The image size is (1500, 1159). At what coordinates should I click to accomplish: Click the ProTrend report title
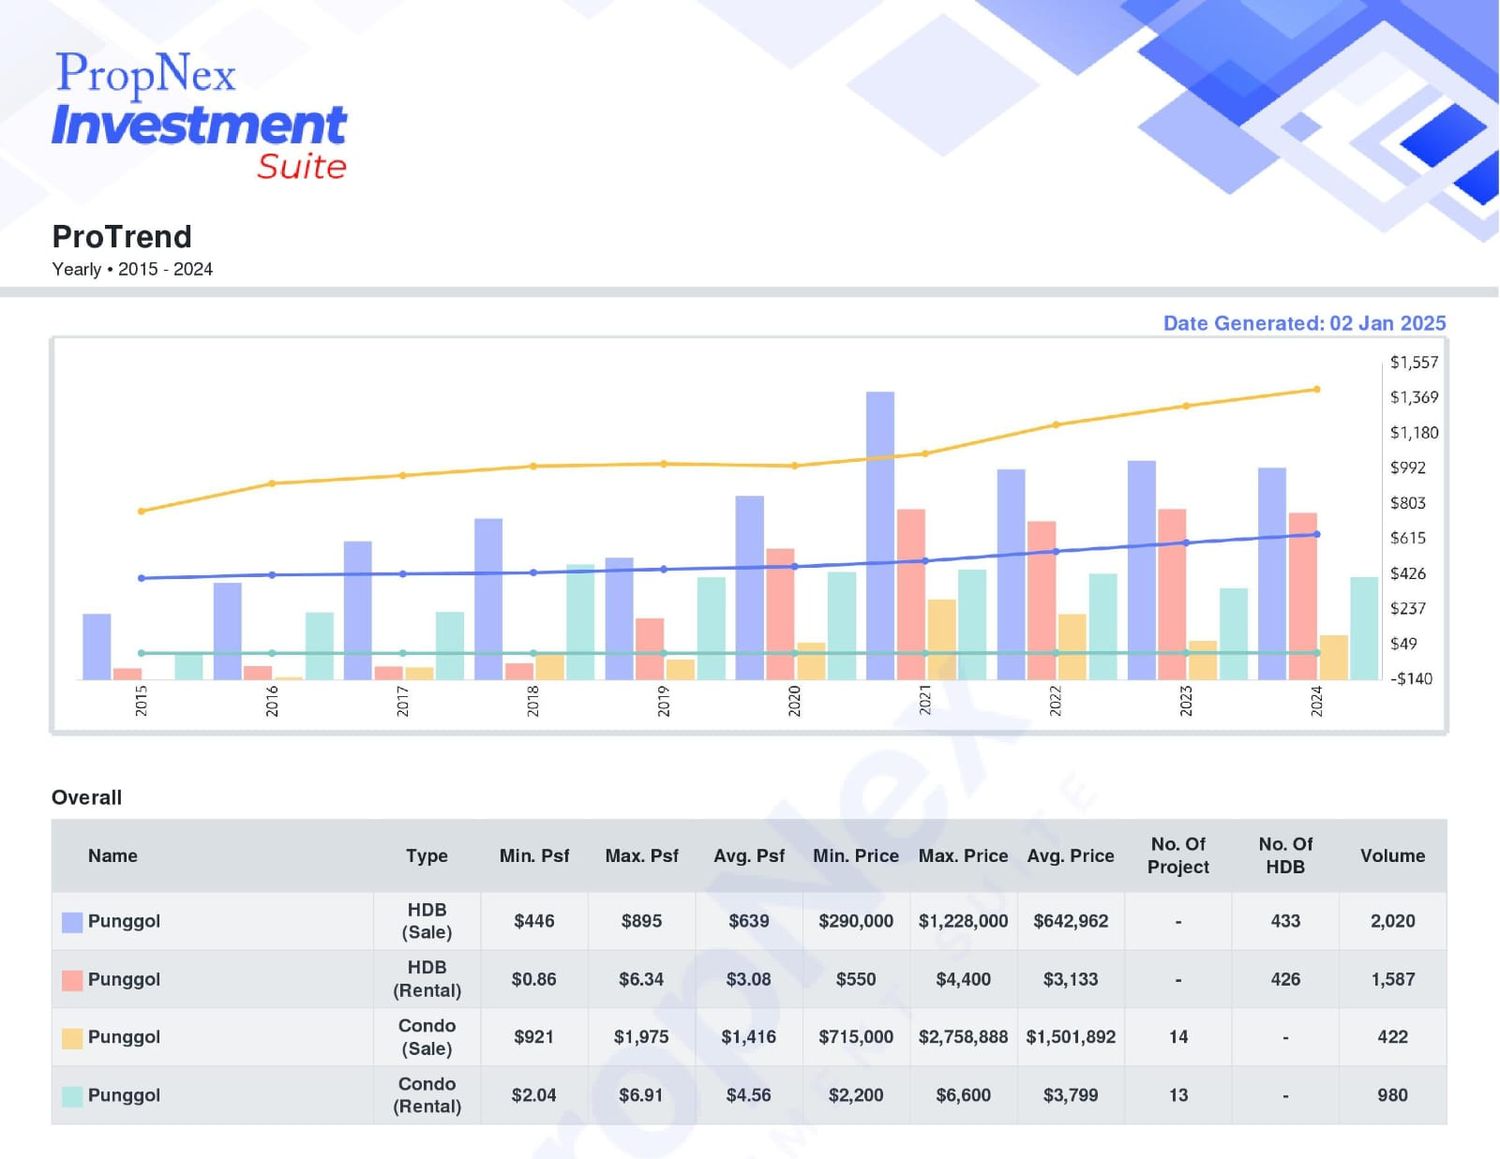[122, 237]
